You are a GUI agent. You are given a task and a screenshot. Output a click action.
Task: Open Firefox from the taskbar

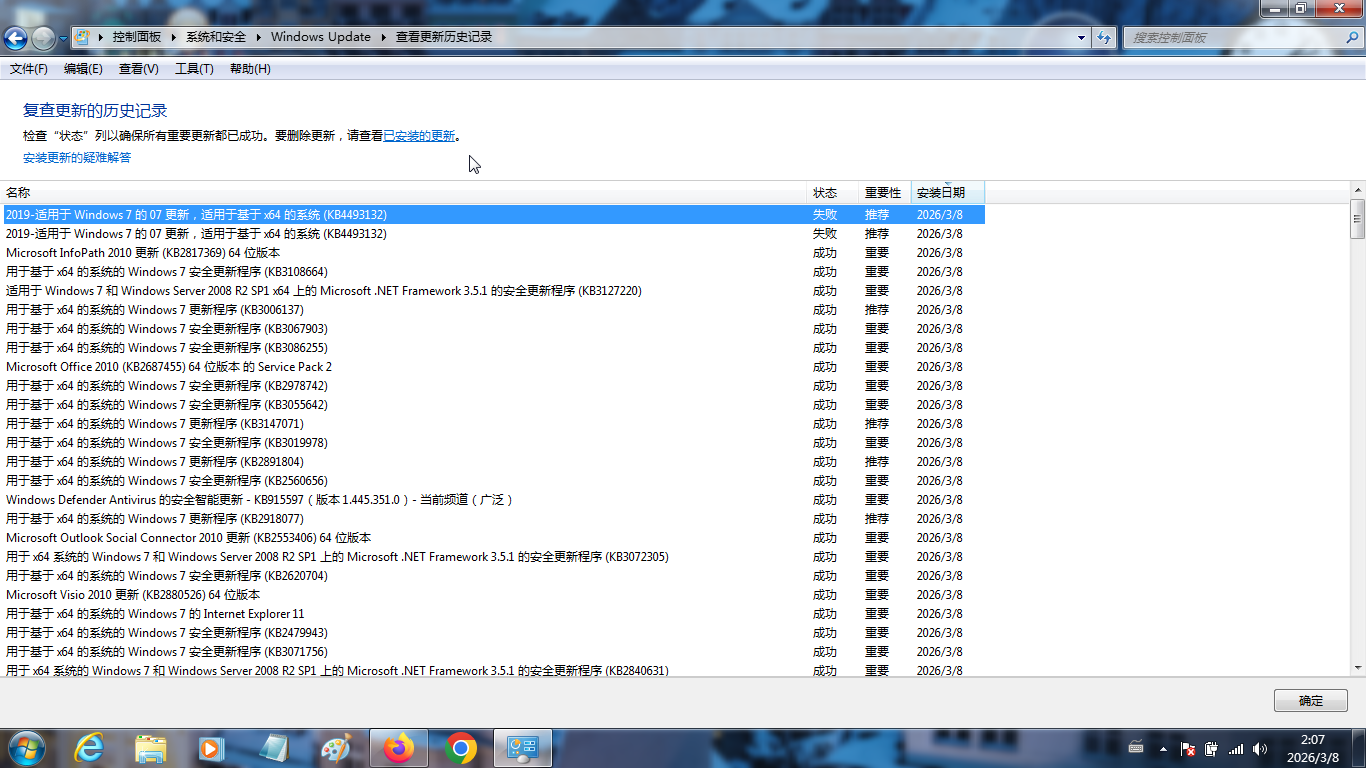[x=398, y=748]
